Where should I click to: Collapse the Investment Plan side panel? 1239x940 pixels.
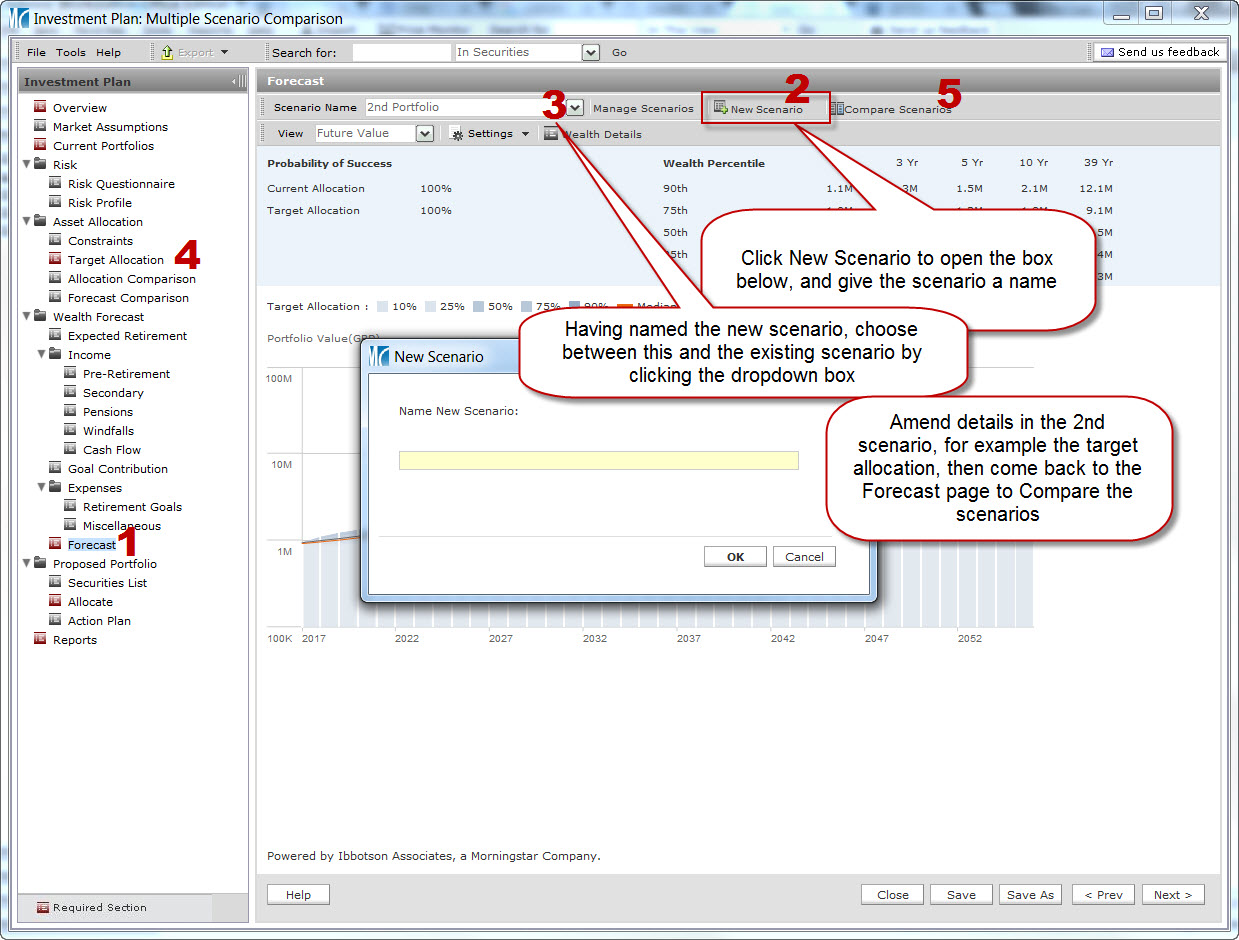237,82
